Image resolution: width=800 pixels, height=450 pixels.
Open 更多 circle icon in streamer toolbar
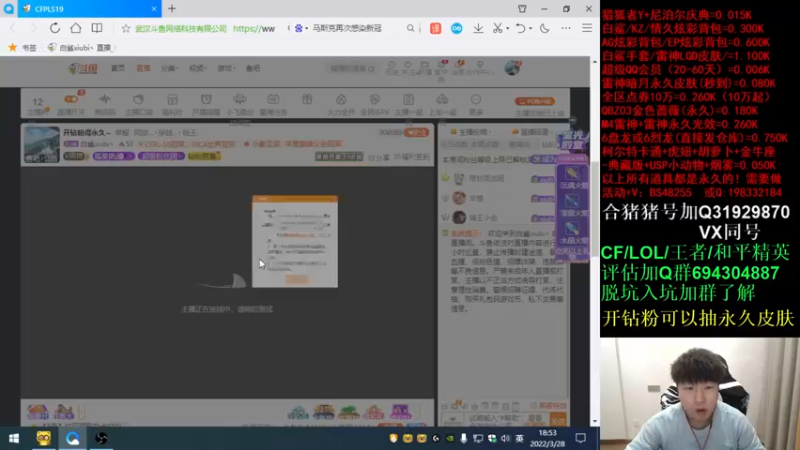click(476, 104)
